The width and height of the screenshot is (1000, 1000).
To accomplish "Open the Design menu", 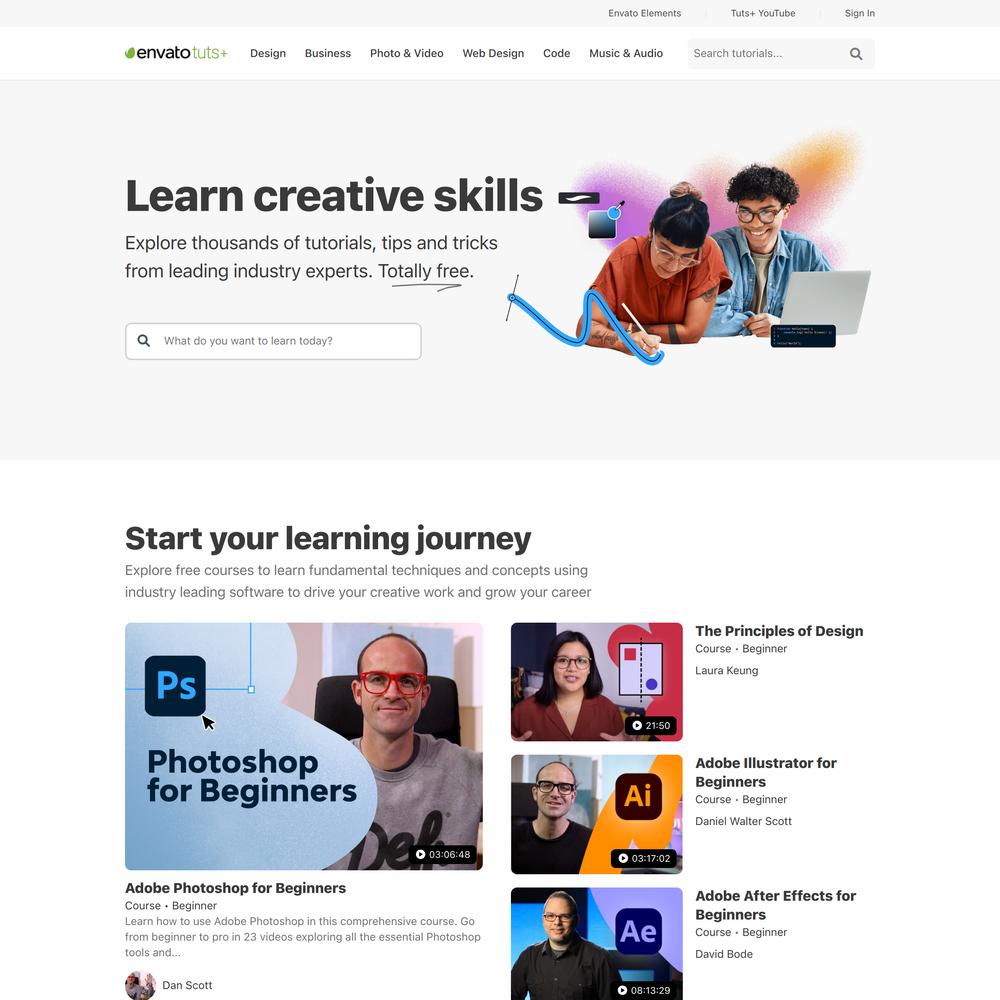I will click(268, 54).
